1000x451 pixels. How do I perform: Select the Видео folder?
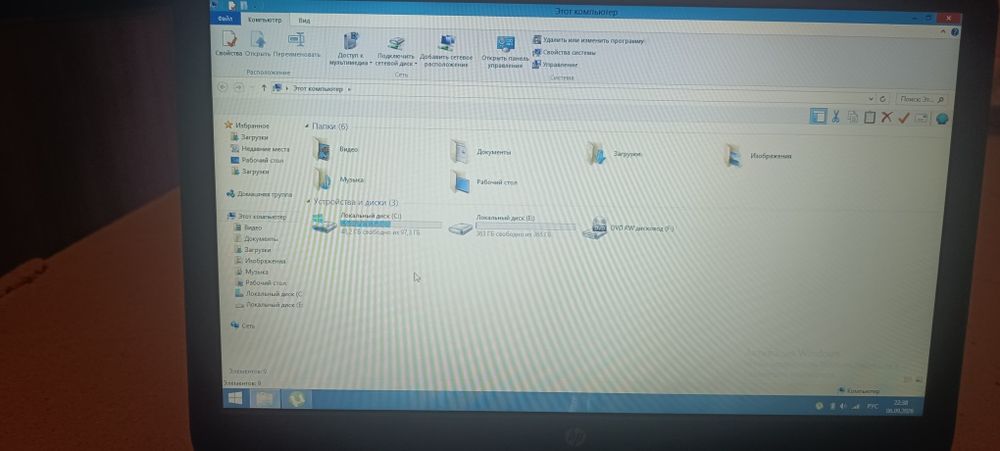click(x=336, y=149)
